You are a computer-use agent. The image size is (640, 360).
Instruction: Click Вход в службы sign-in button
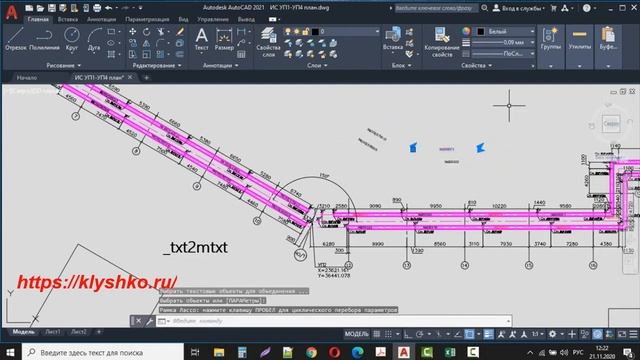519,8
